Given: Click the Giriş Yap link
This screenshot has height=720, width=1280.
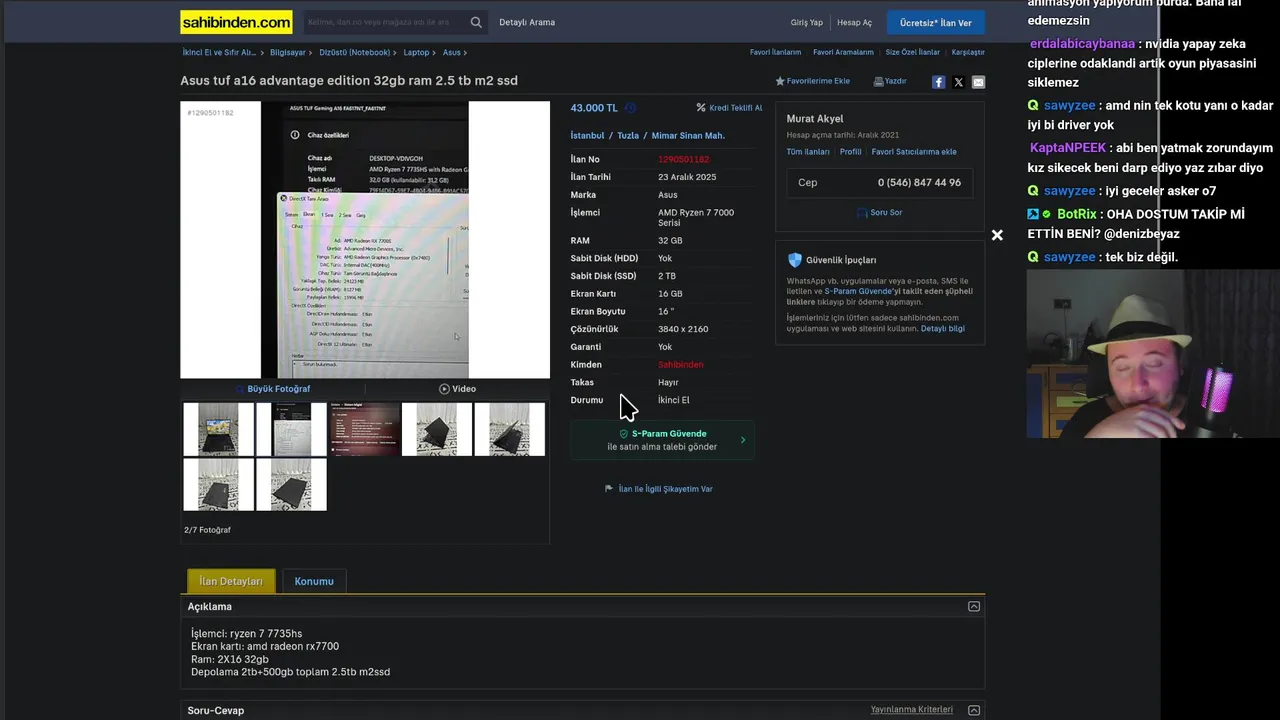Looking at the screenshot, I should pos(807,22).
